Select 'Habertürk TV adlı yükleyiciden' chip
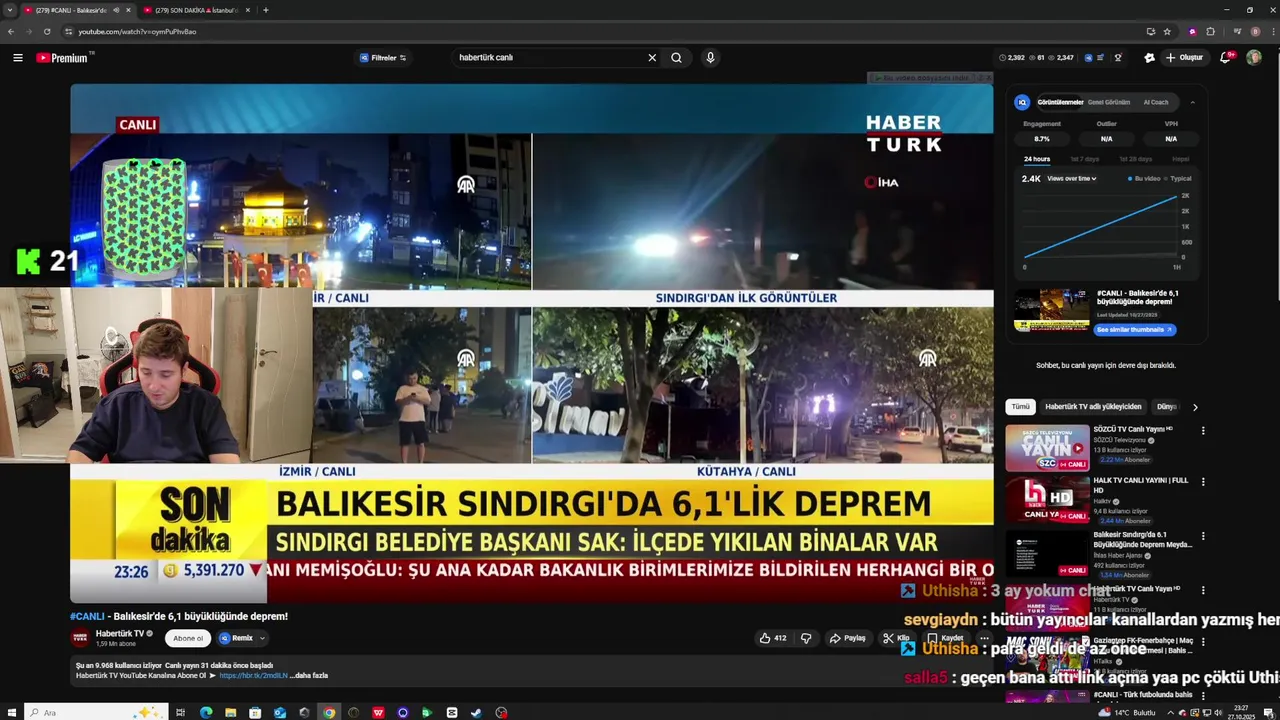The image size is (1280, 720). pyautogui.click(x=1093, y=407)
